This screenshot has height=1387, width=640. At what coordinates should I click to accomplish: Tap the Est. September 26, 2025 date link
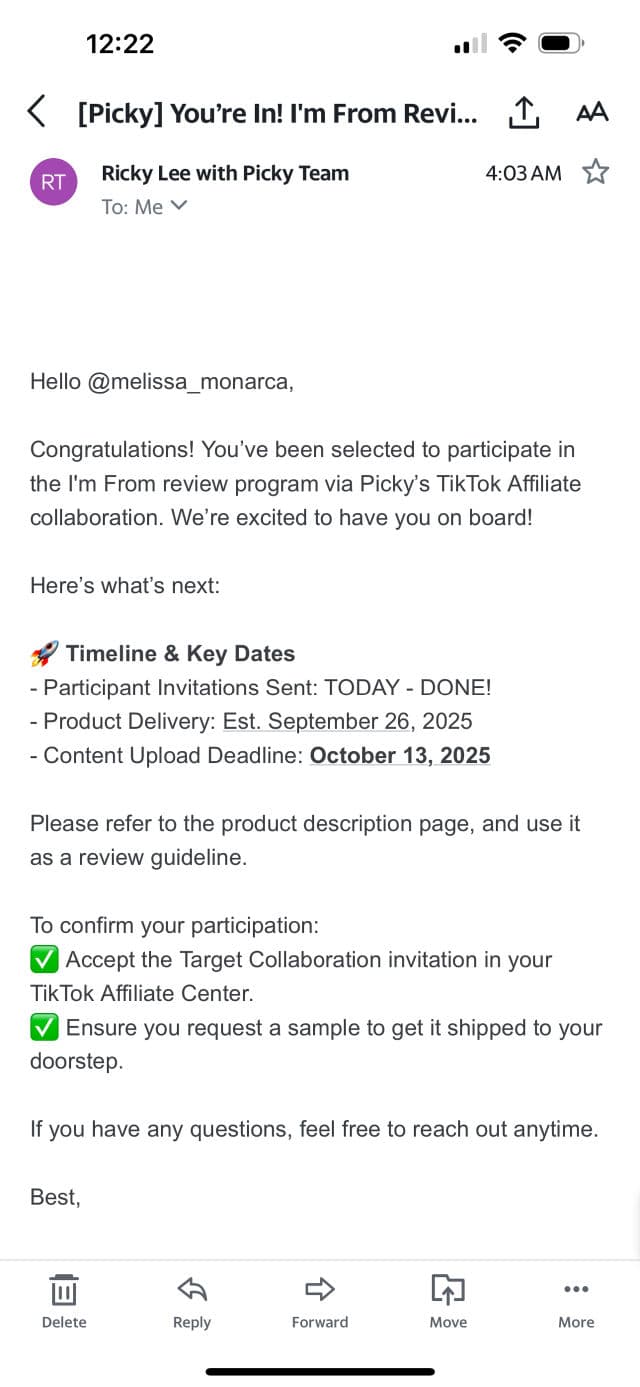pyautogui.click(x=347, y=721)
